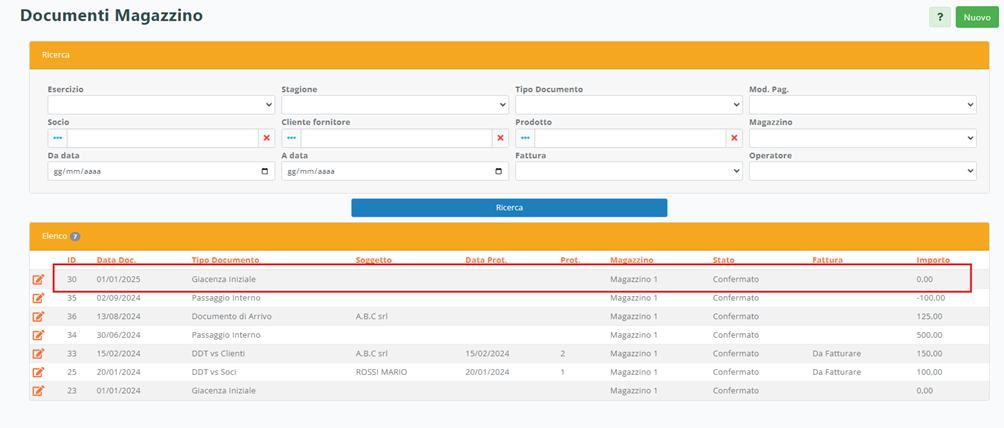Open the Magazzino filter dropdown
The image size is (1004, 428).
862,138
